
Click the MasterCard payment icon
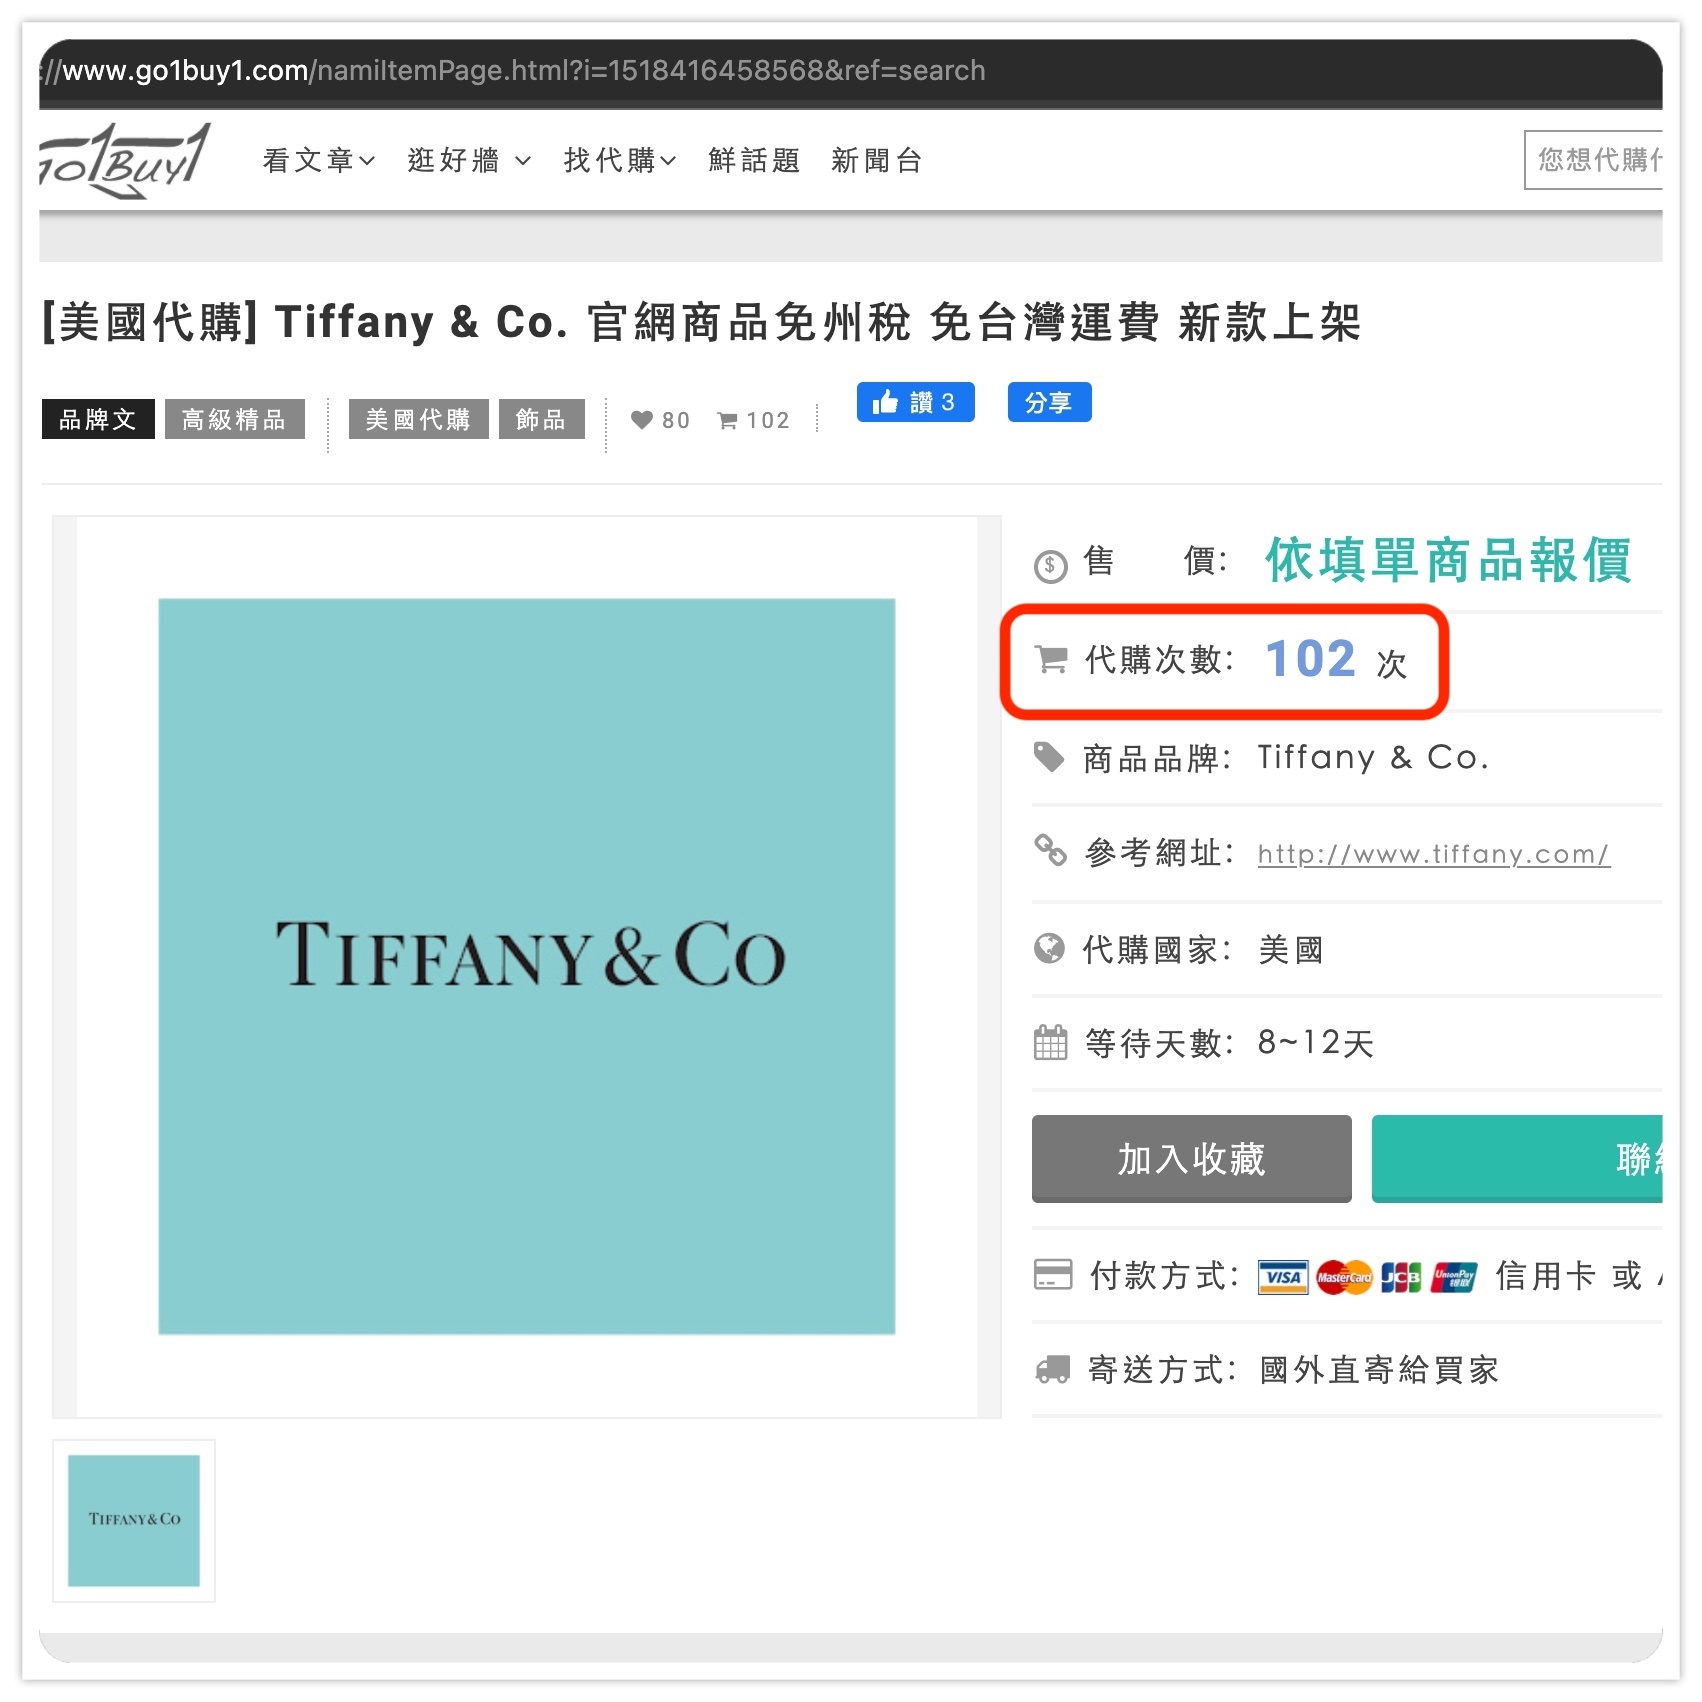pos(1344,1277)
